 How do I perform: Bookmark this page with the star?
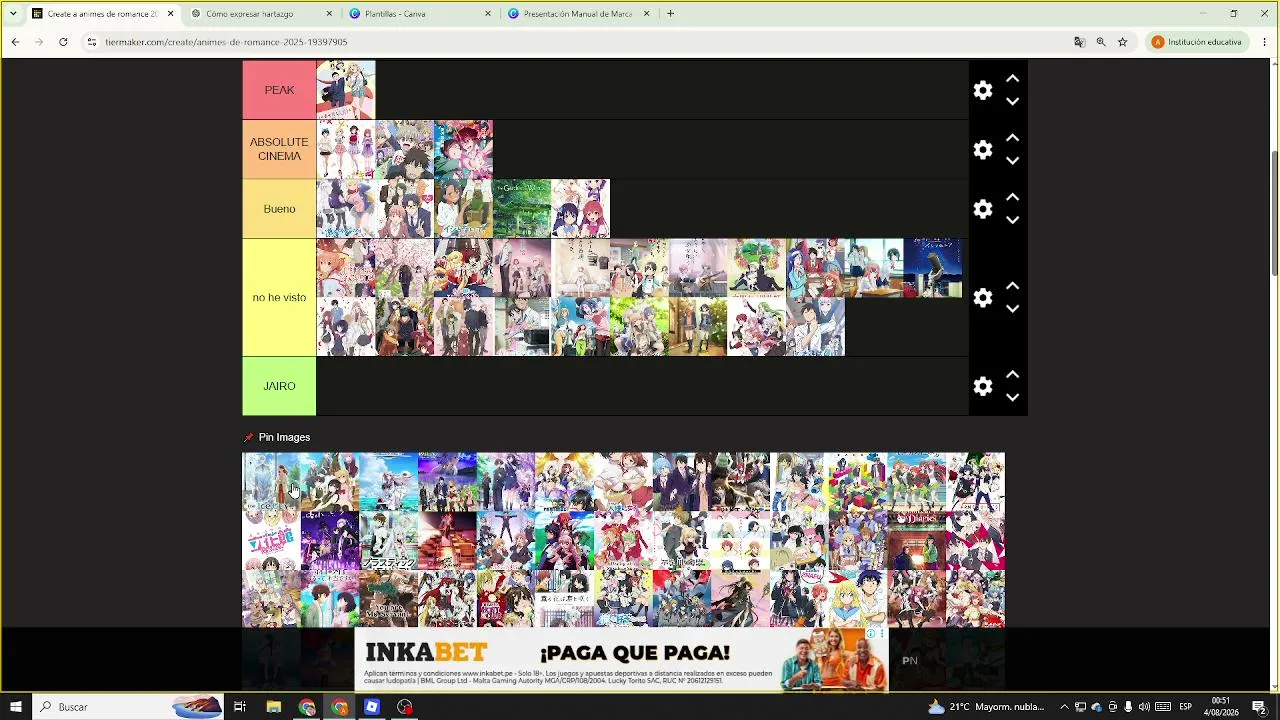coord(1122,42)
